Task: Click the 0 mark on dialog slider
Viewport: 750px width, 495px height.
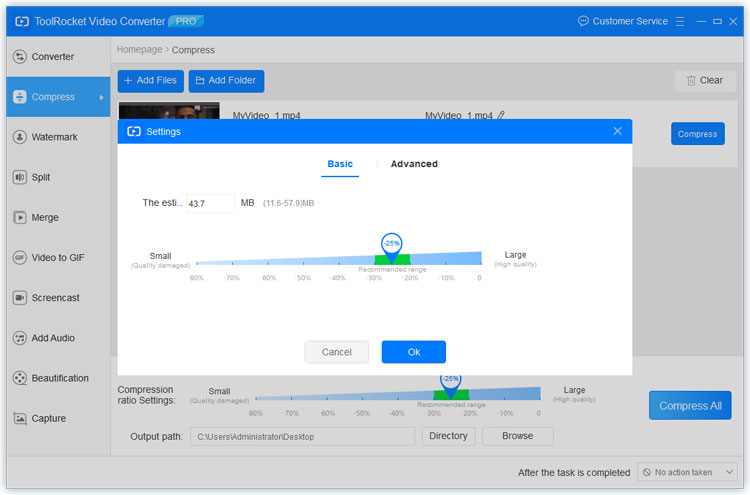Action: (479, 277)
